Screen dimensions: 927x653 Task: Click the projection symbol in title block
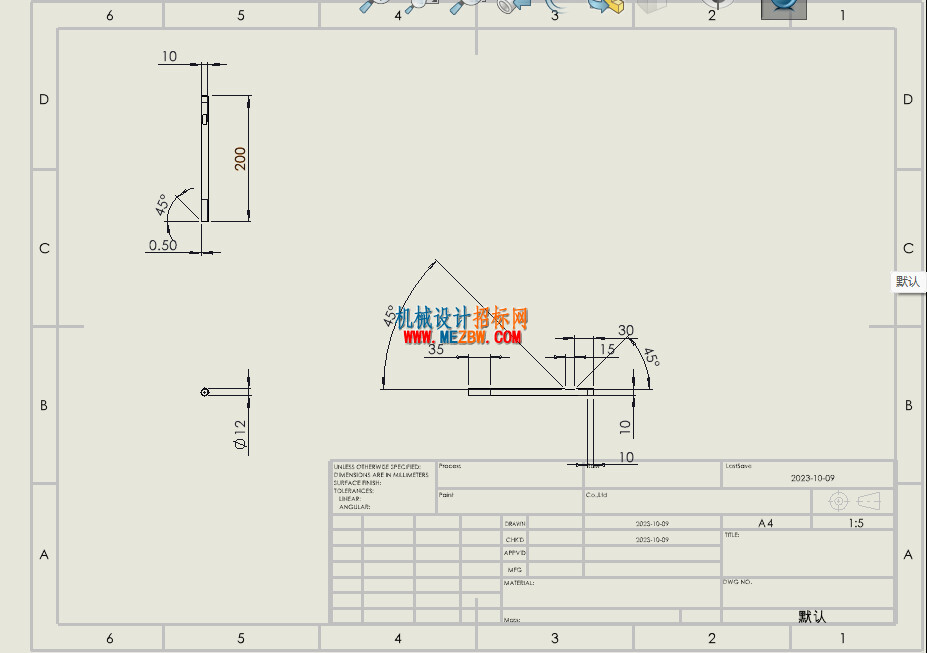854,501
